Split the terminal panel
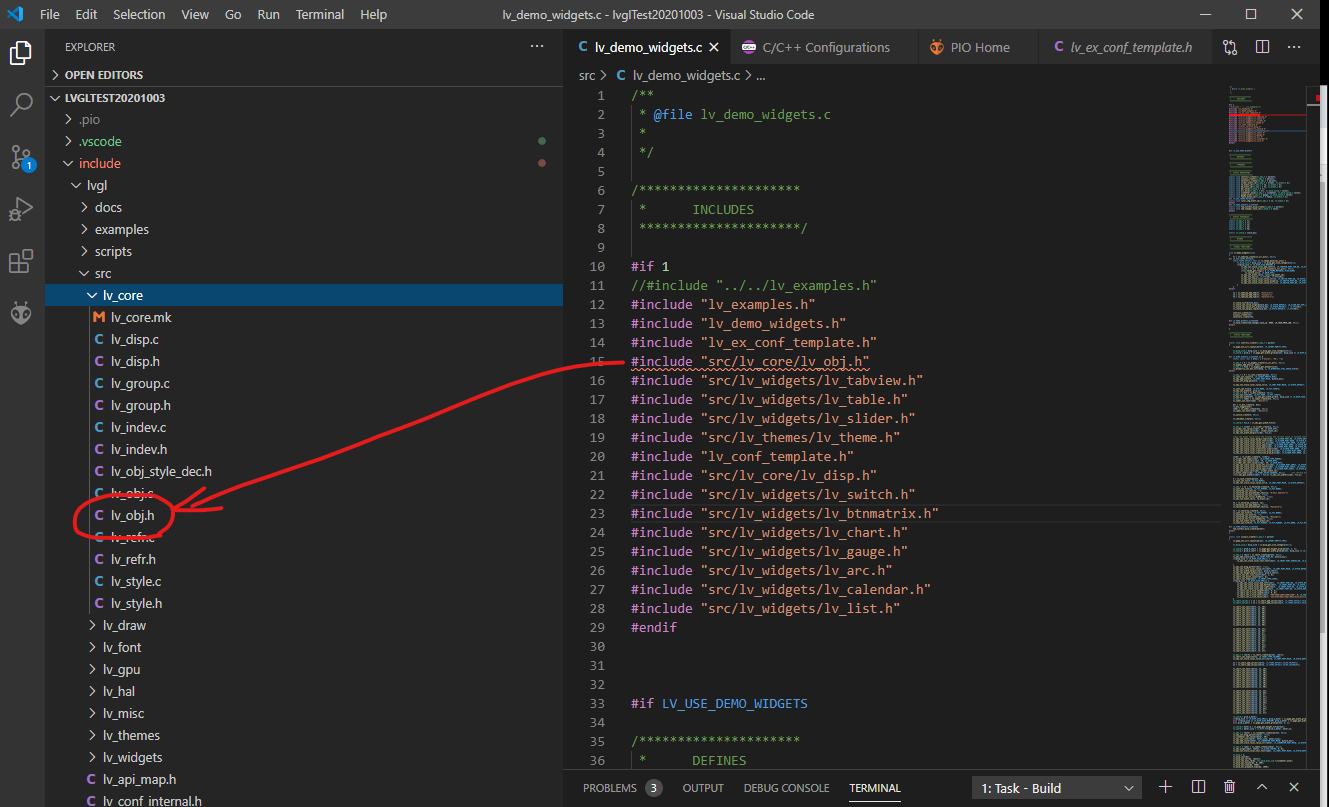This screenshot has width=1329, height=807. coord(1198,787)
